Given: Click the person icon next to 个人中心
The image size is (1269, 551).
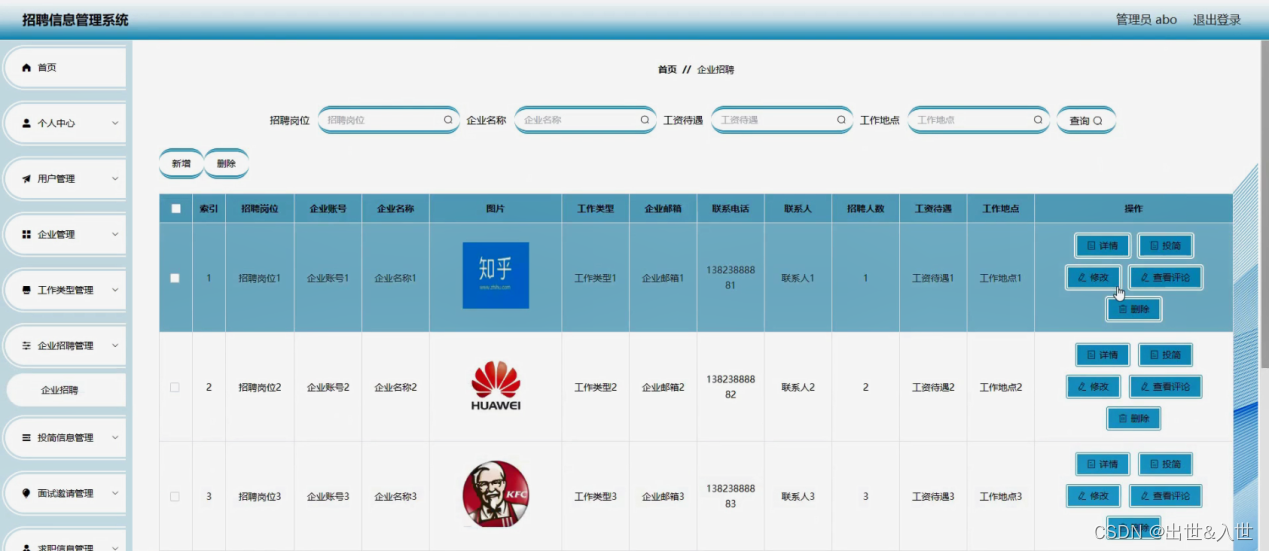Looking at the screenshot, I should tap(27, 124).
